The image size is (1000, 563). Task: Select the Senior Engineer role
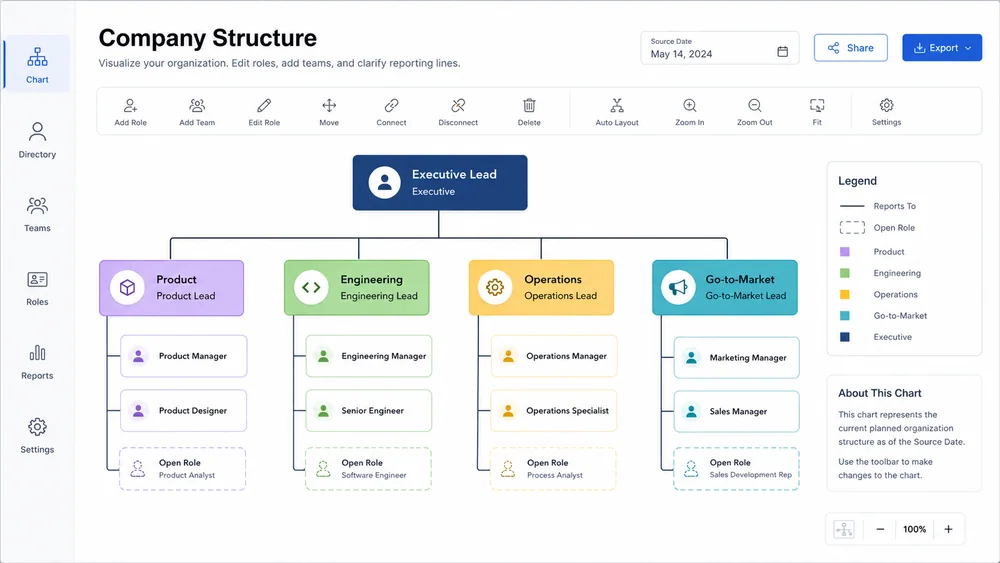pos(369,411)
